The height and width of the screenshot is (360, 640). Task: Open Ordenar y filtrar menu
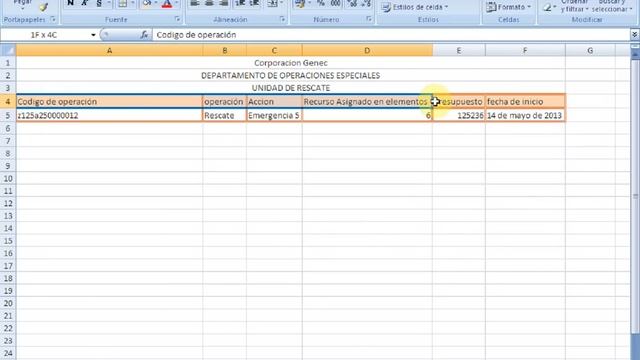click(575, 6)
